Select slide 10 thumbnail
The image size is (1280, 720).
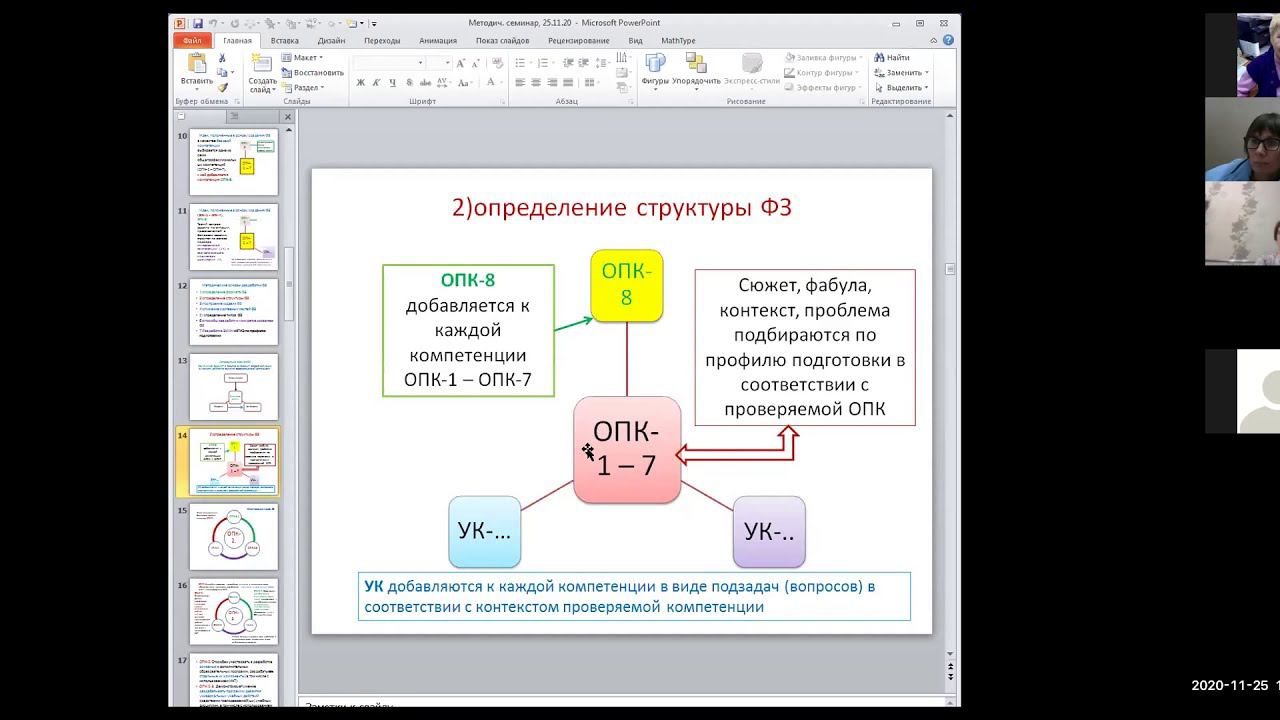(x=233, y=163)
